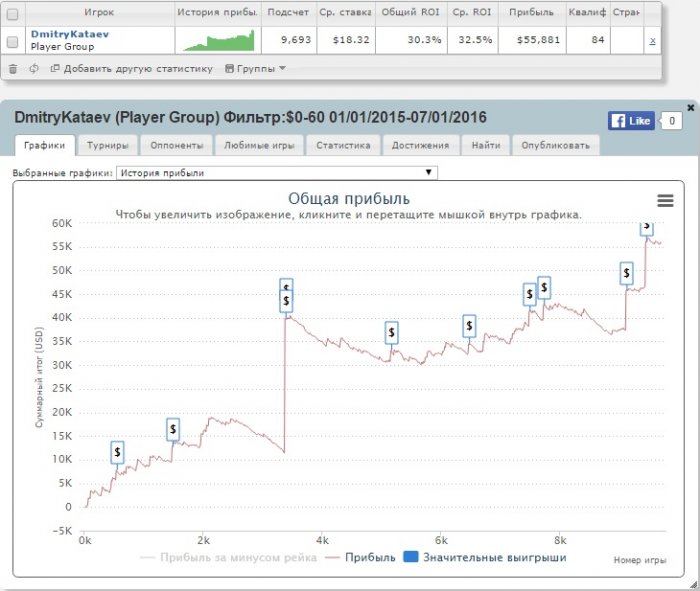Click Добавить другую статистику
This screenshot has height=591, width=700.
click(x=132, y=69)
